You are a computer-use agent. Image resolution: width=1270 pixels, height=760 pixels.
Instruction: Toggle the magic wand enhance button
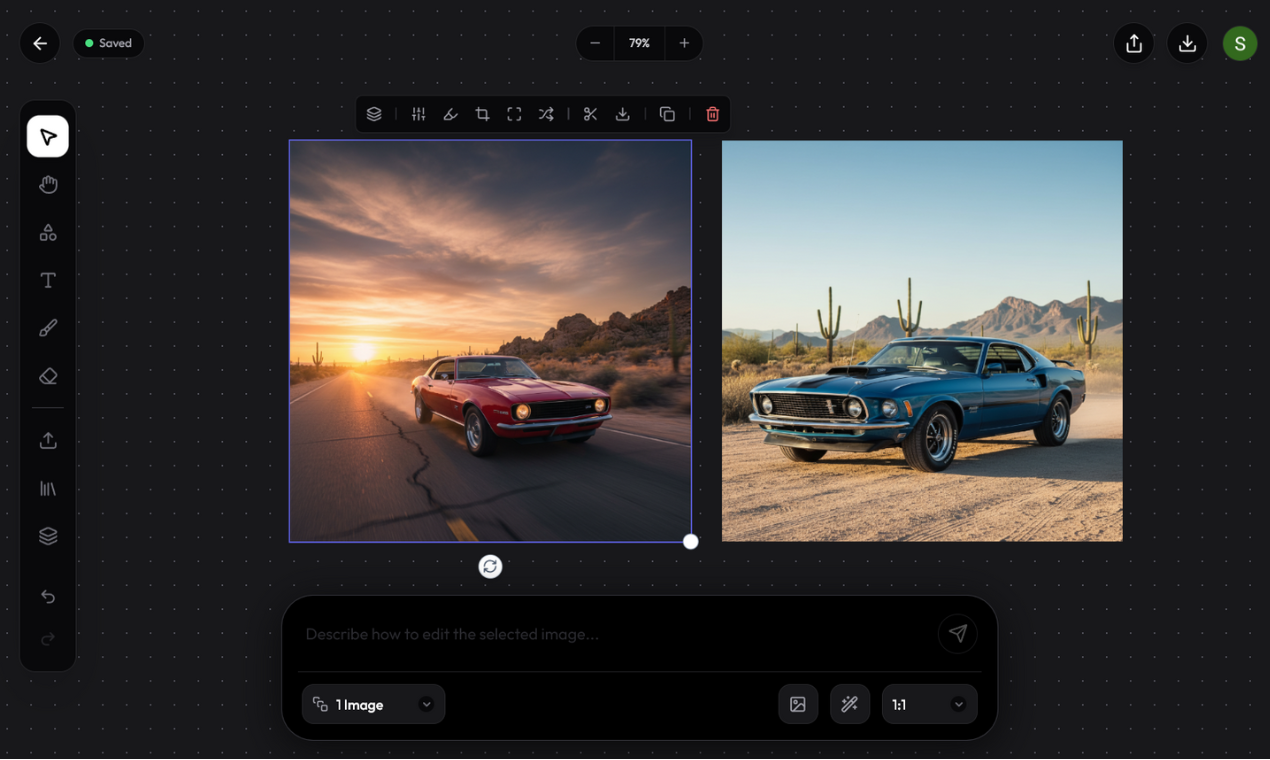tap(850, 705)
